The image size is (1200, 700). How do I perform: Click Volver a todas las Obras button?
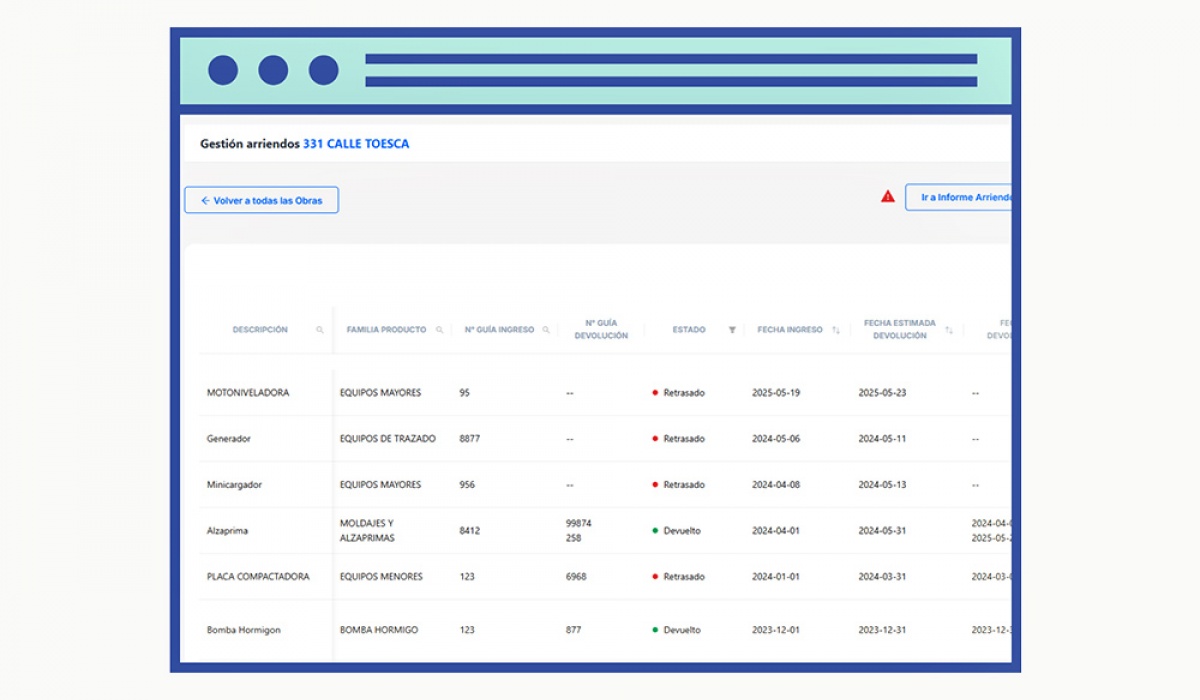[x=261, y=200]
